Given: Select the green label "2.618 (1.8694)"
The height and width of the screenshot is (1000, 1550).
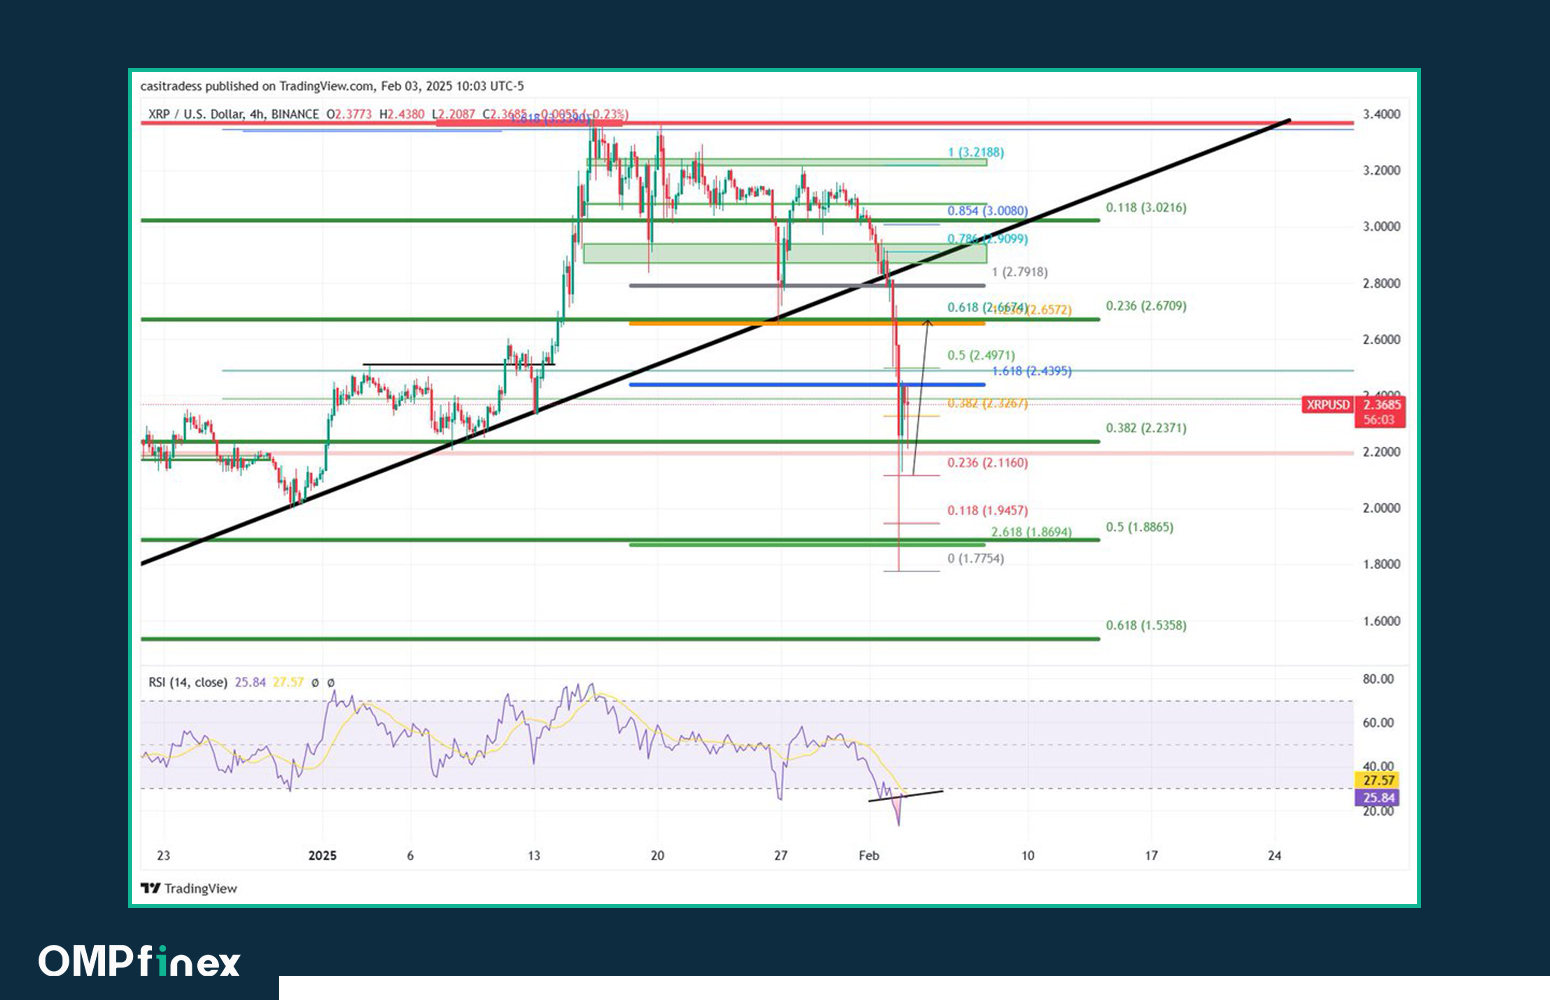Looking at the screenshot, I should pos(1031,532).
